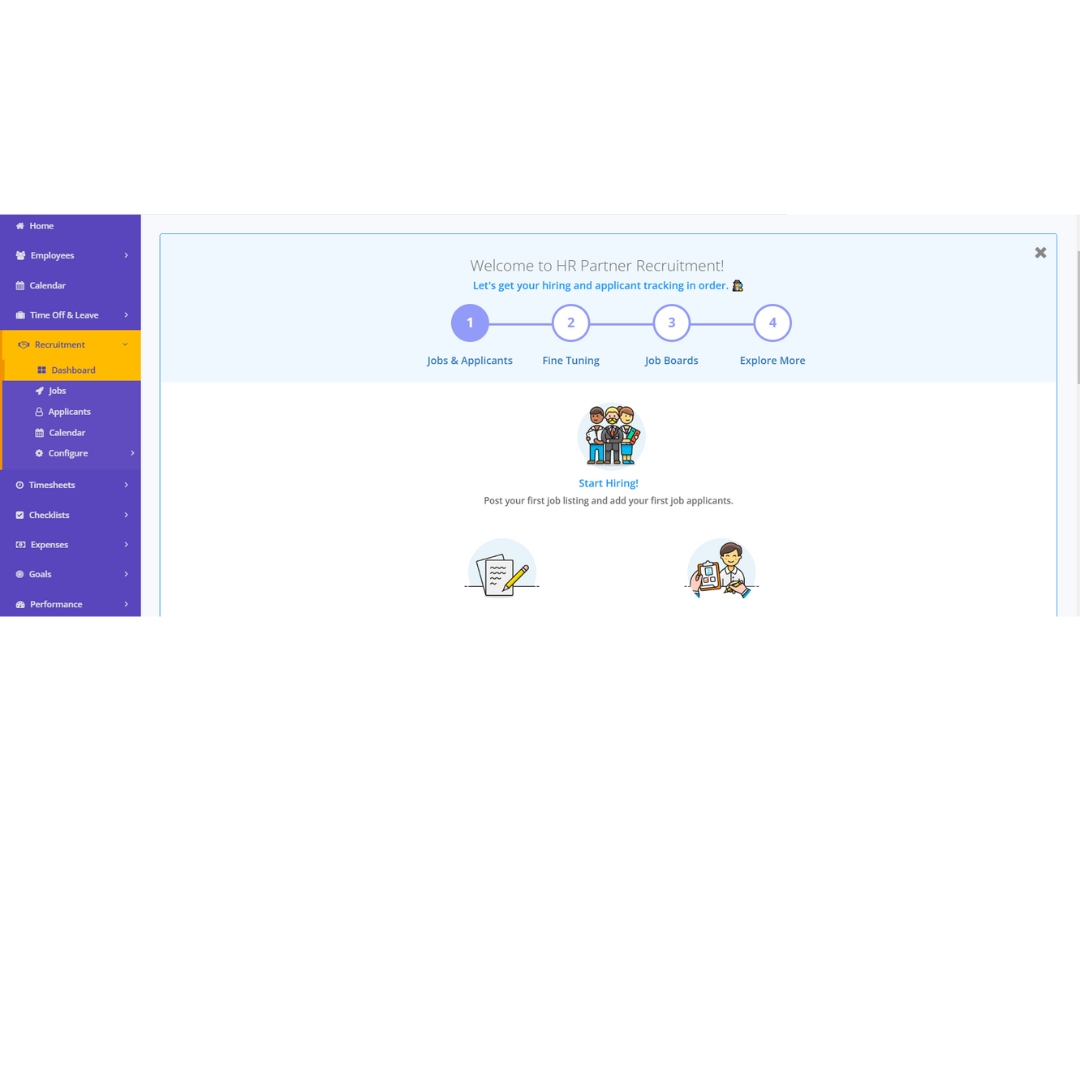Screen dimensions: 1080x1080
Task: Click the applicant clipboard illustration
Action: coord(721,571)
